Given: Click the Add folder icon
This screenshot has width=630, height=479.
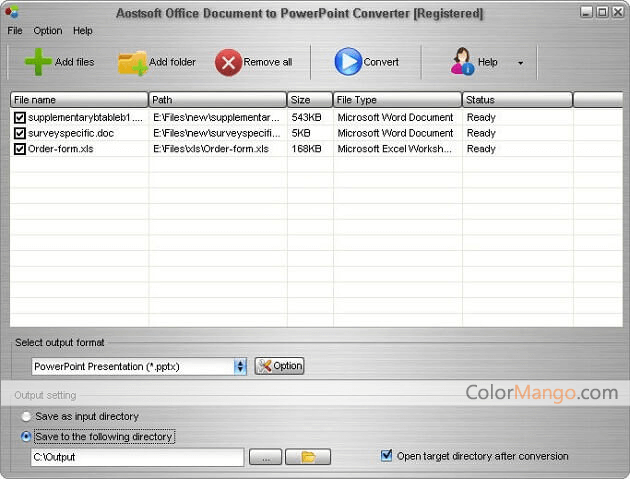Looking at the screenshot, I should coord(133,63).
